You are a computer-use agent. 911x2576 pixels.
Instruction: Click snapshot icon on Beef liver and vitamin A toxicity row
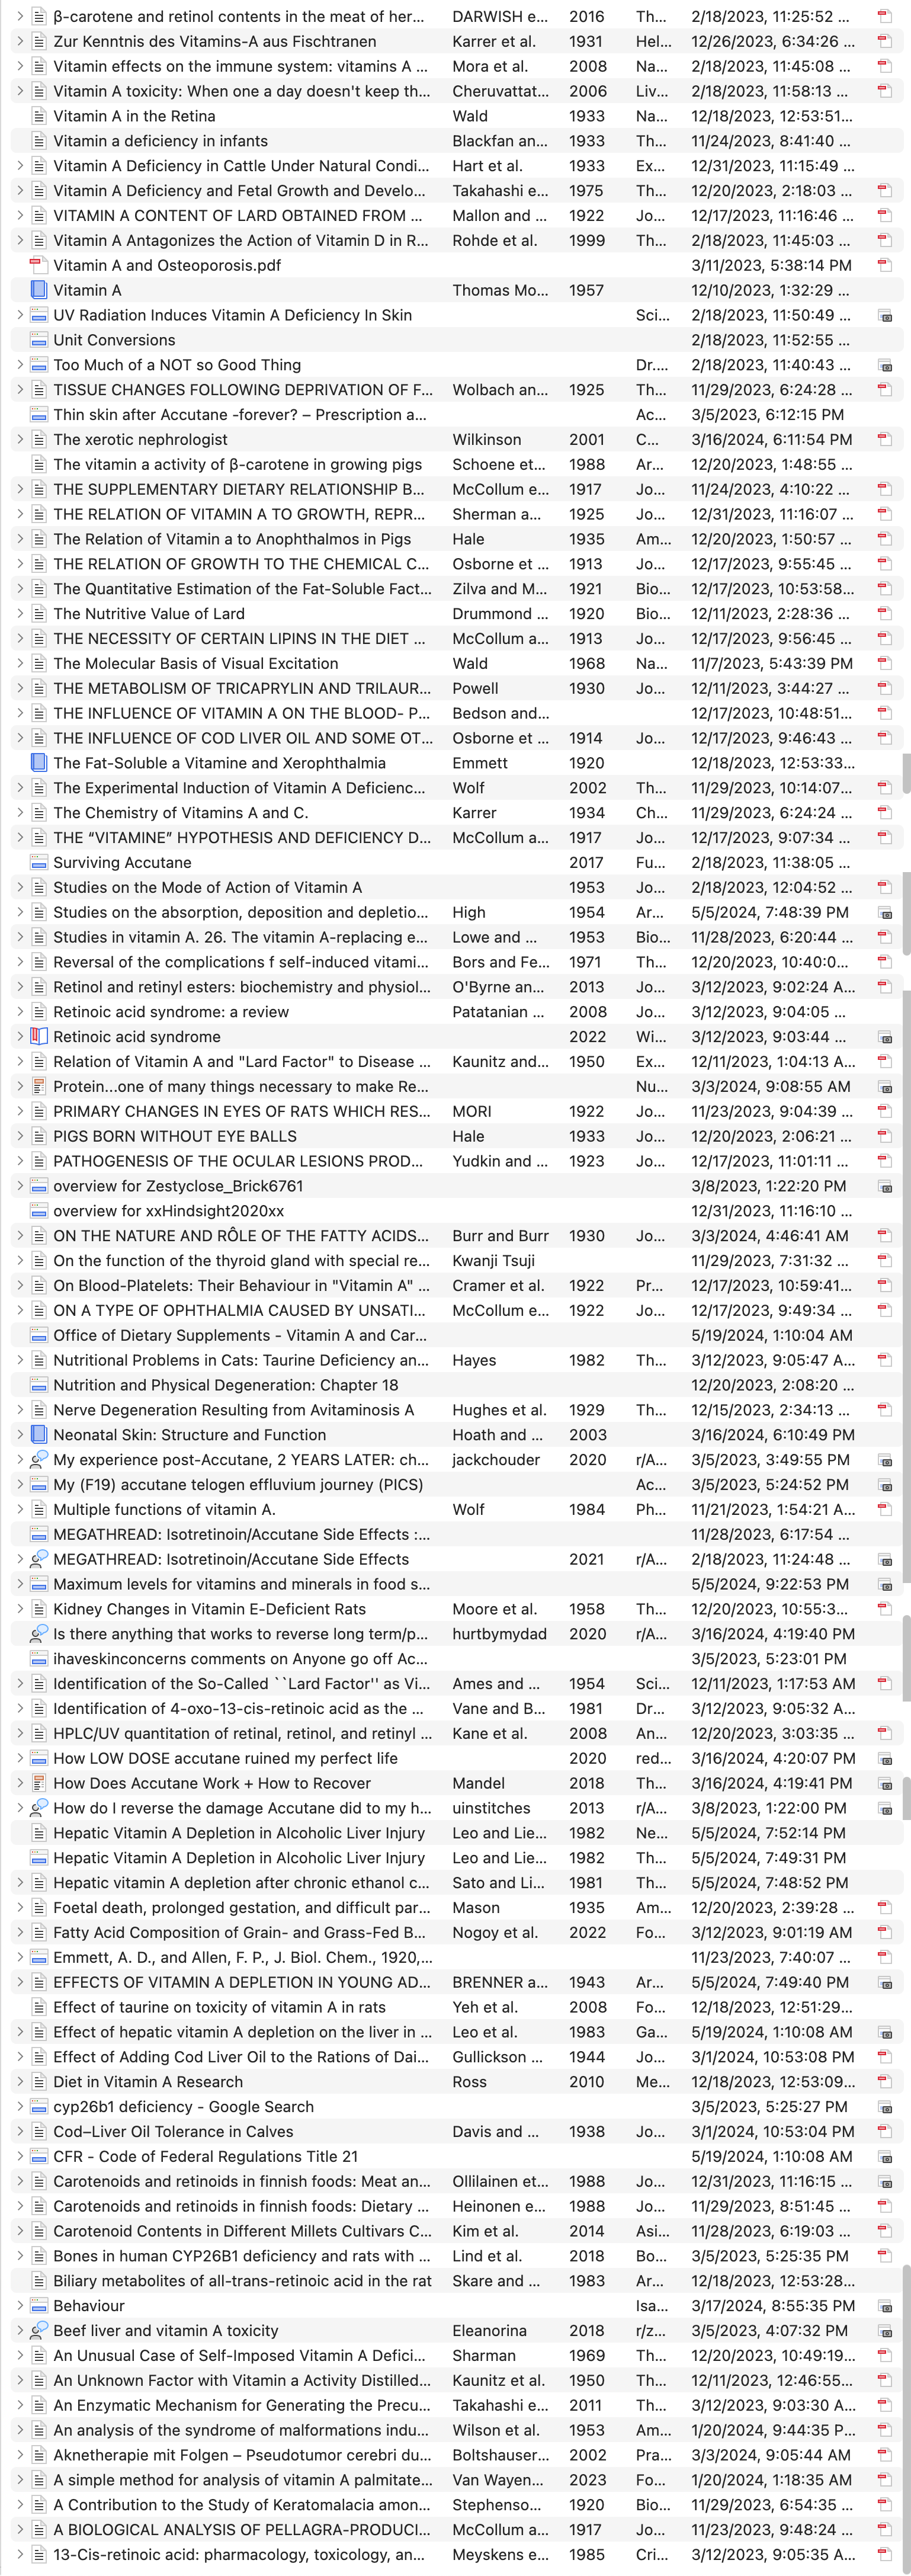coord(884,2330)
